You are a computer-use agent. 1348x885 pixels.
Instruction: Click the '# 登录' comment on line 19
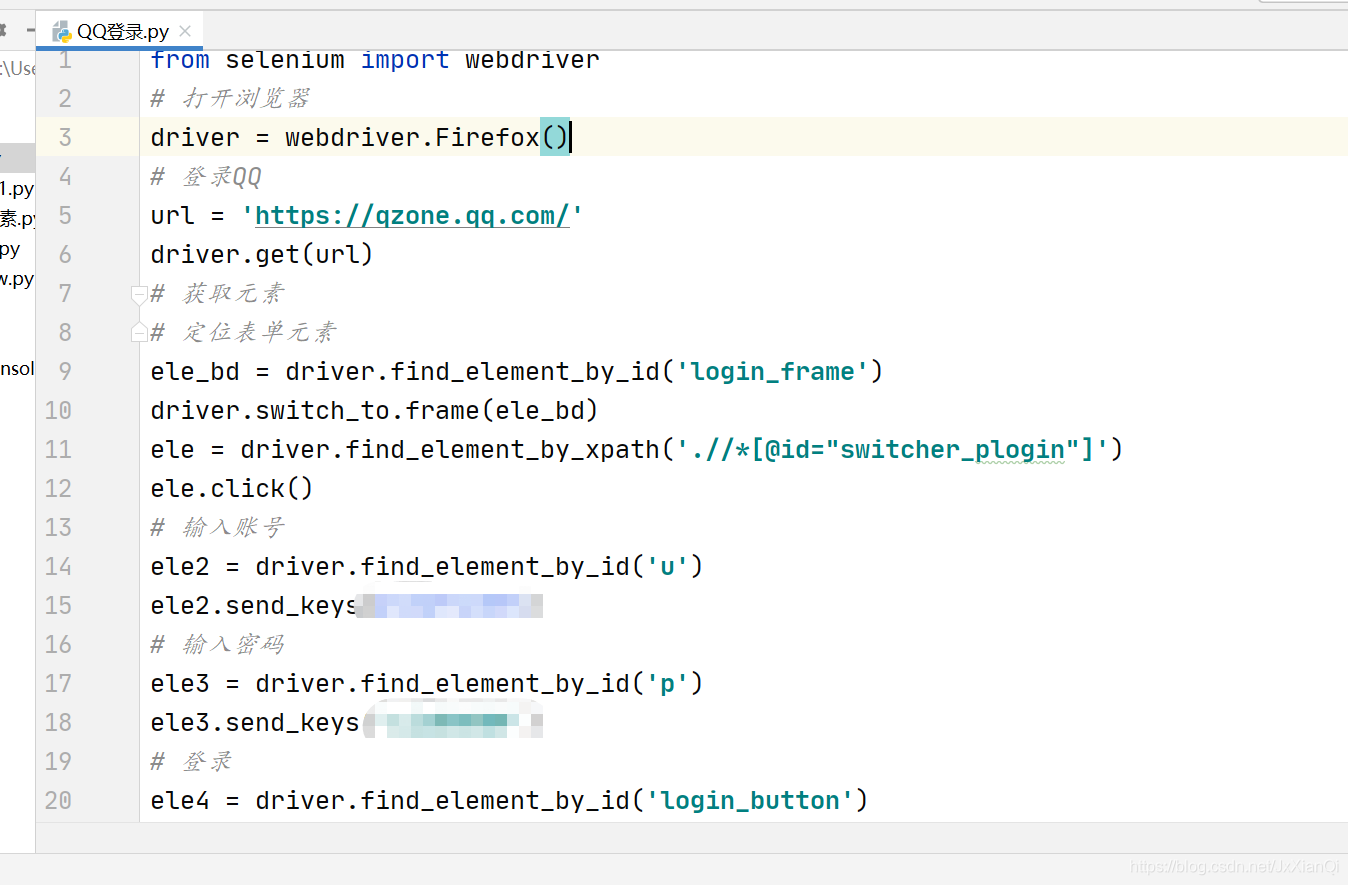tap(191, 761)
